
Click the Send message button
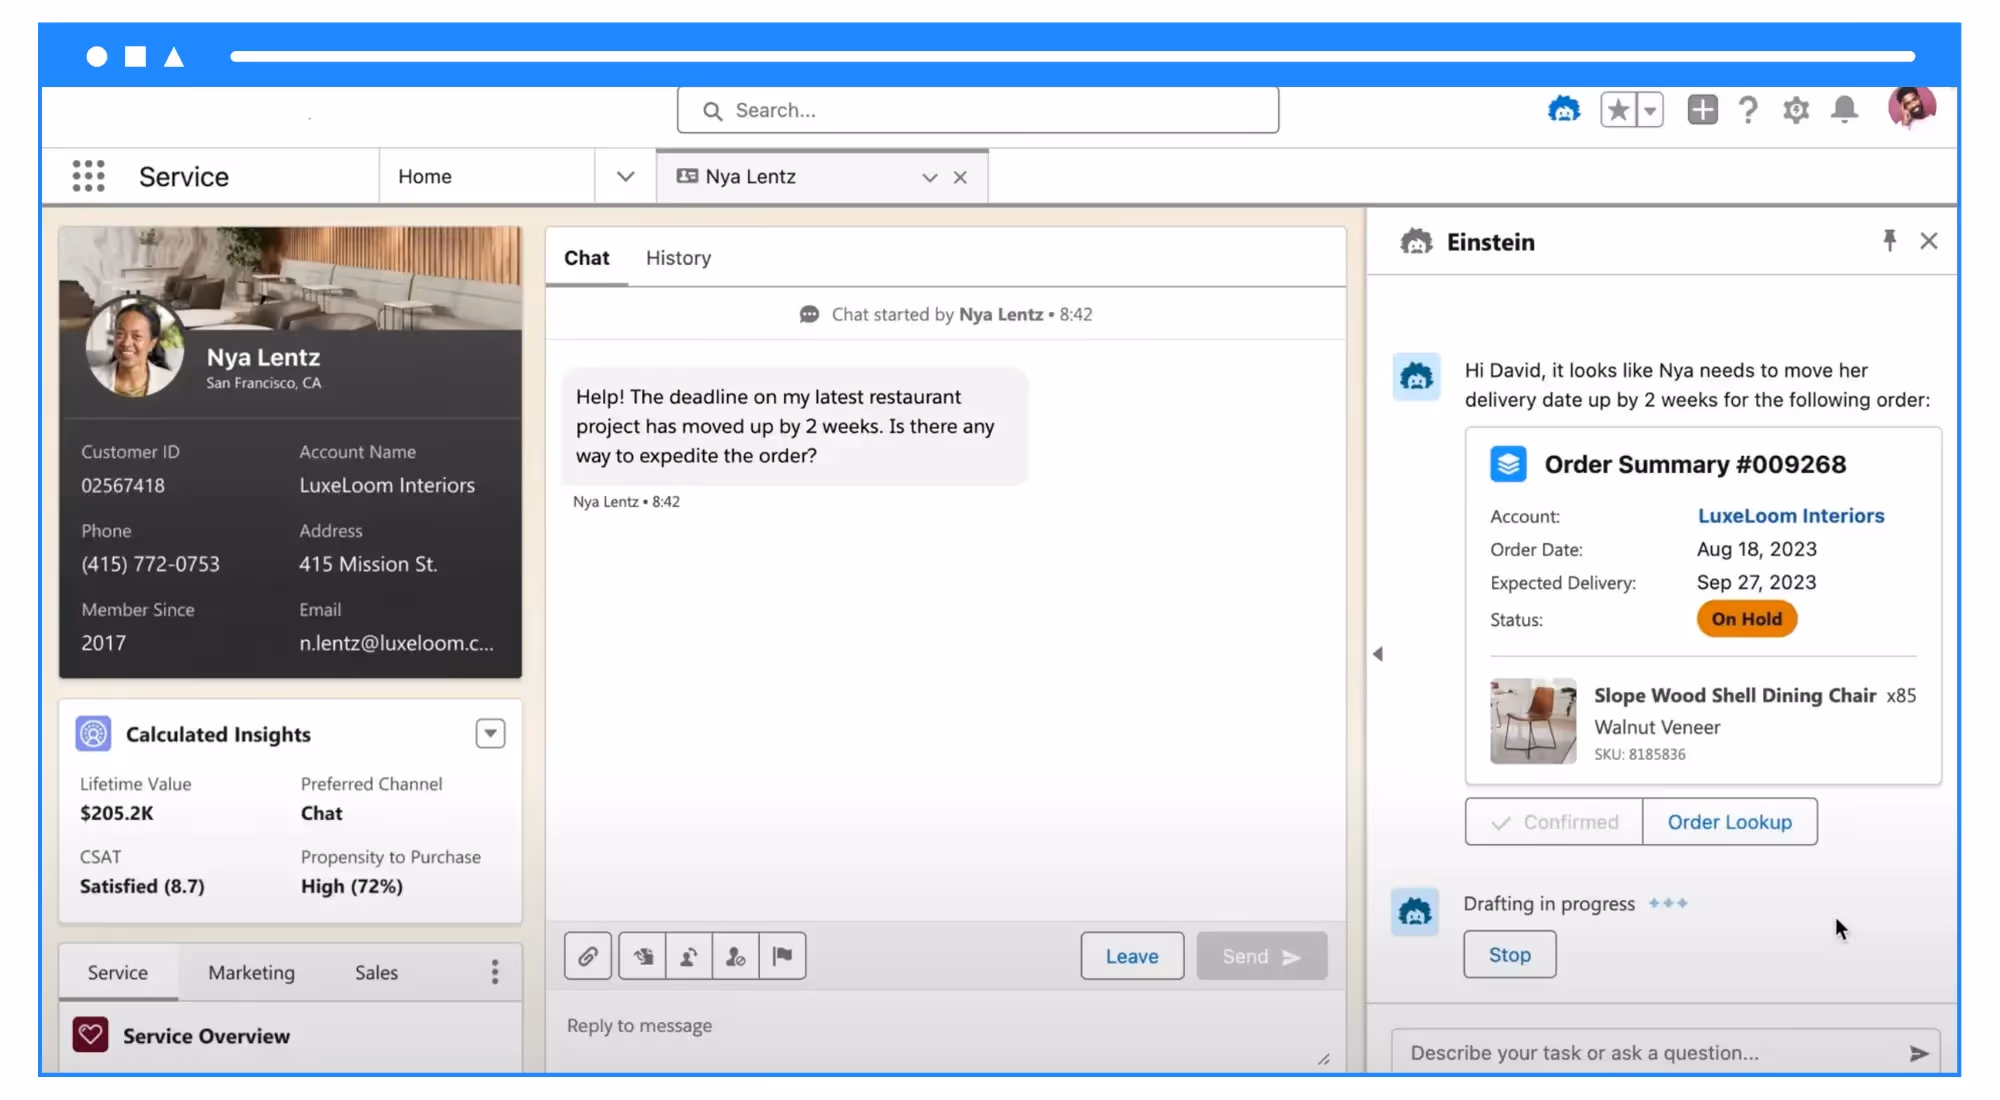(1262, 956)
